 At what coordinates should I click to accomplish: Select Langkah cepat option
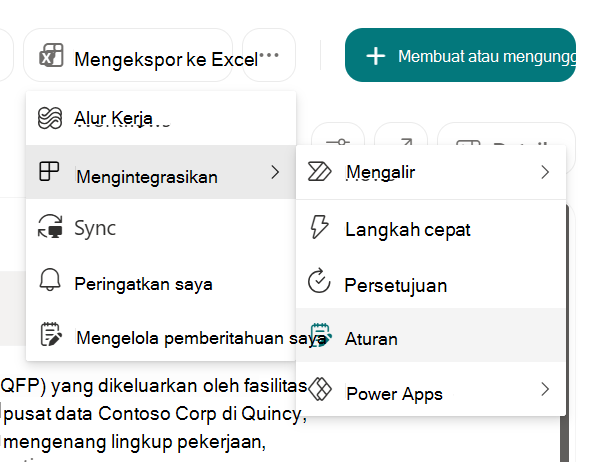point(431,229)
